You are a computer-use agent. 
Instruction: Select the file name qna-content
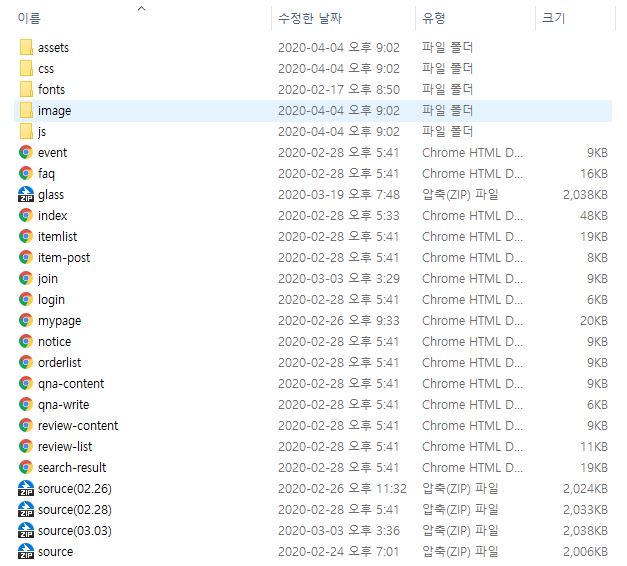[x=71, y=384]
